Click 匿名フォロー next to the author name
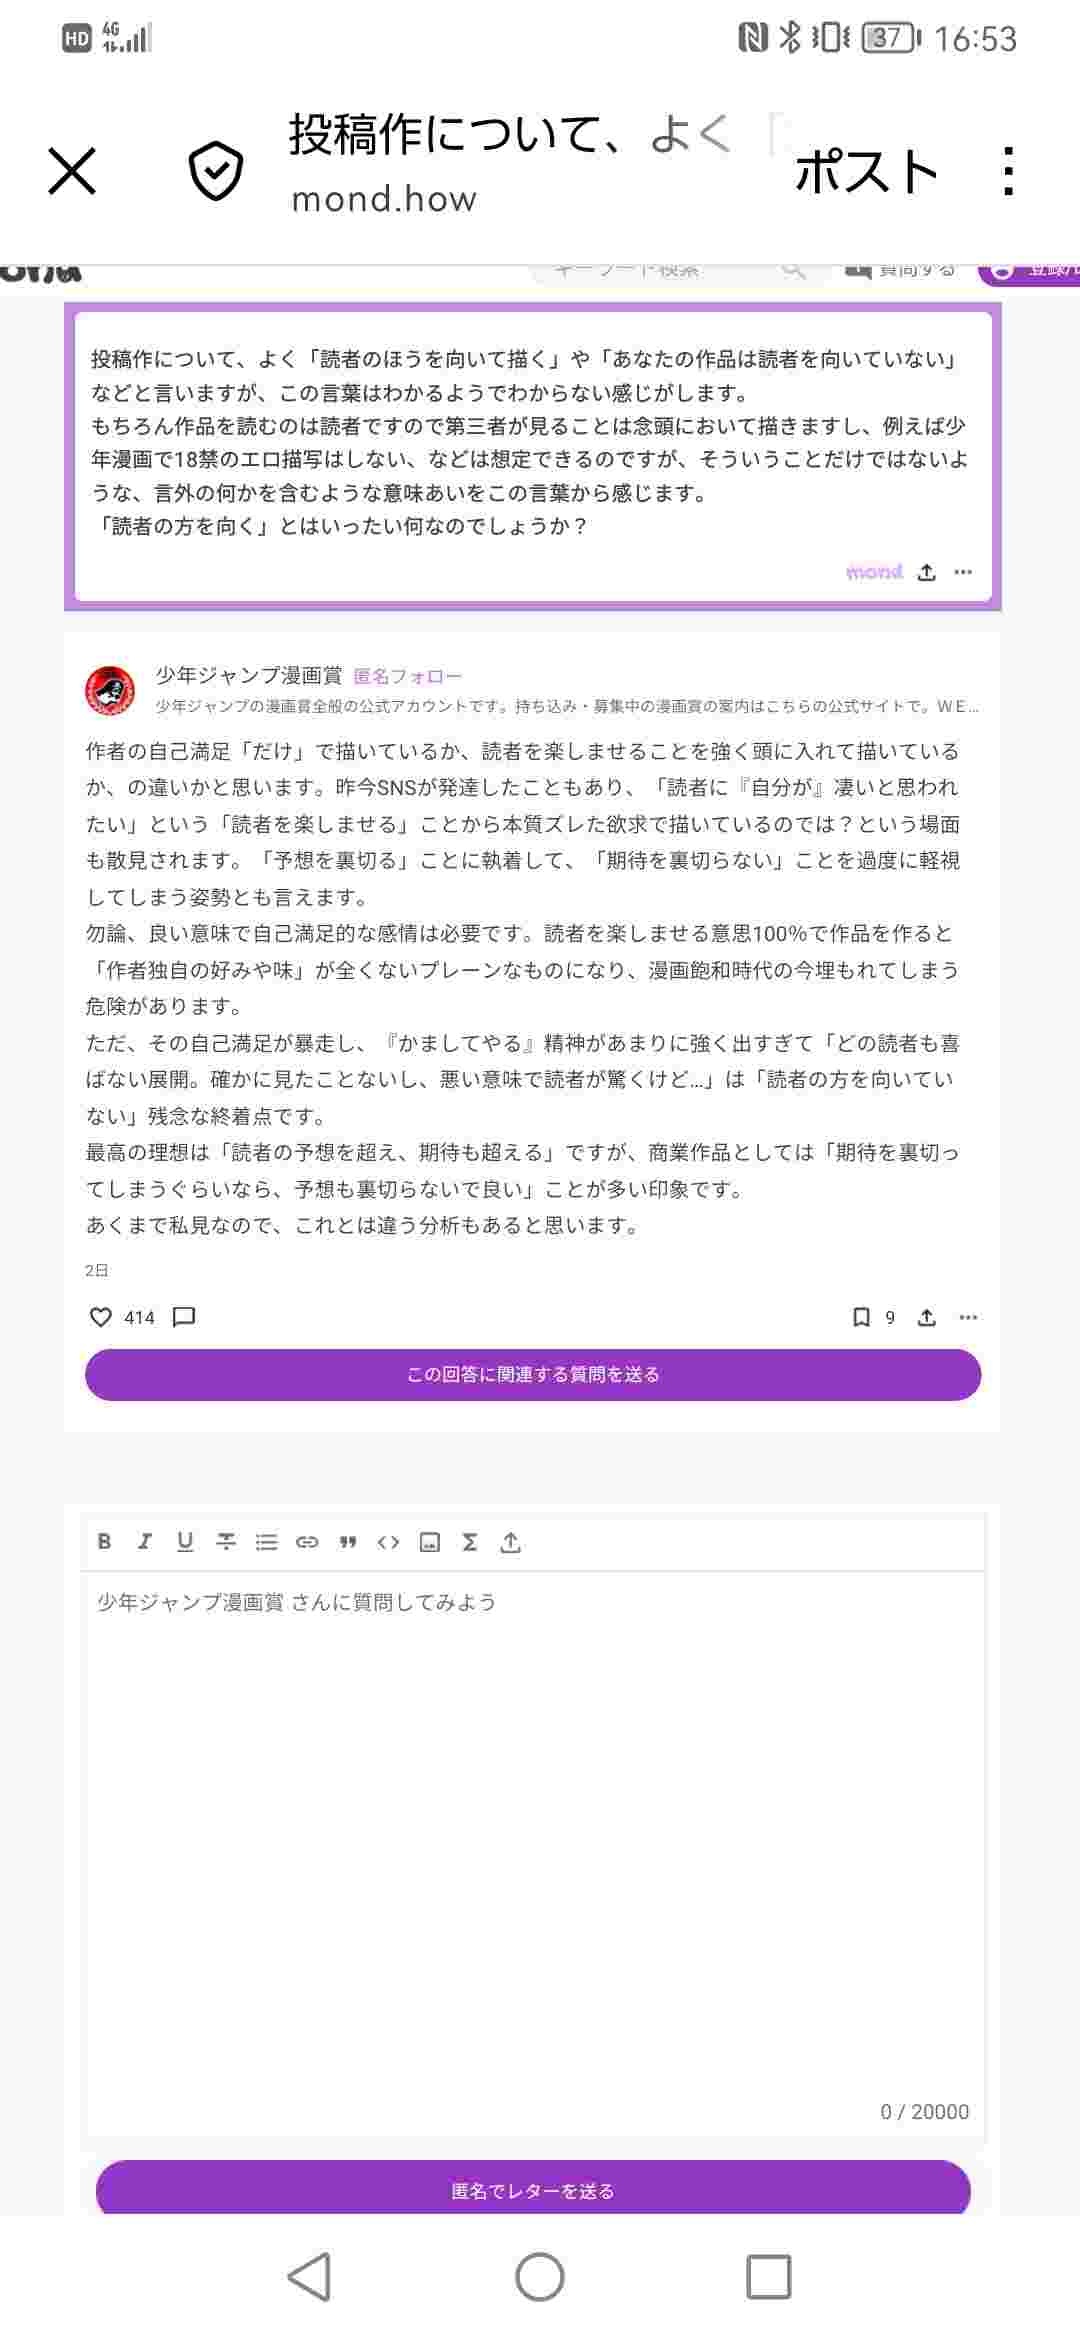This screenshot has height=2340, width=1080. tap(408, 676)
